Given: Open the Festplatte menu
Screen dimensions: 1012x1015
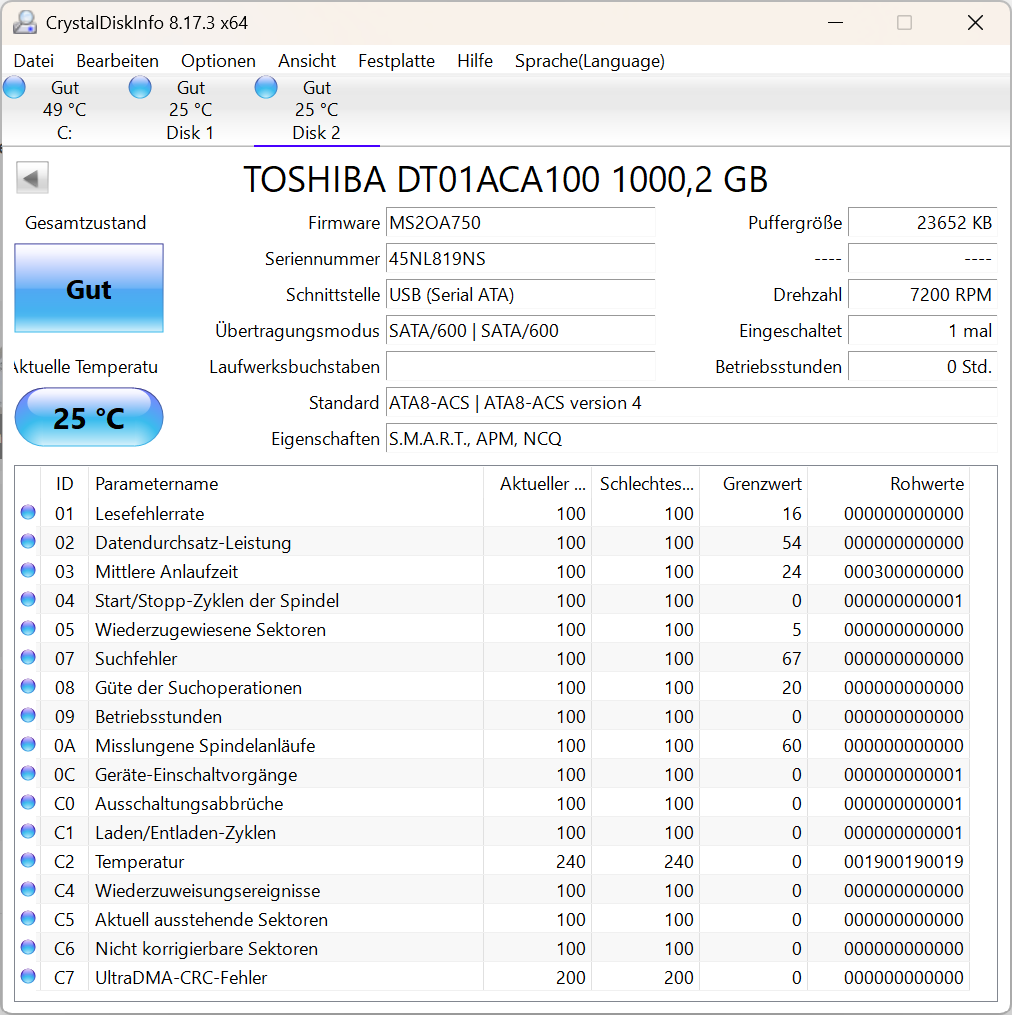Looking at the screenshot, I should pyautogui.click(x=396, y=61).
